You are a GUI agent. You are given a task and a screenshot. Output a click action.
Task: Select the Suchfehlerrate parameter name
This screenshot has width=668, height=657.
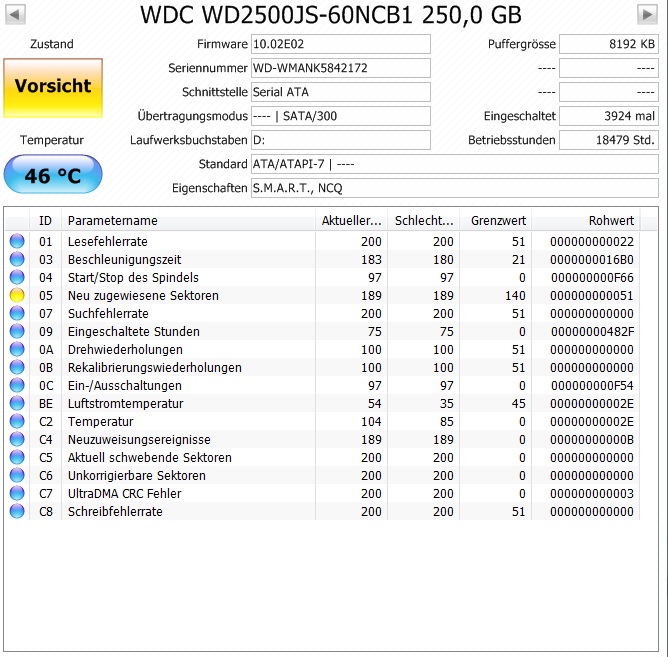(x=108, y=314)
